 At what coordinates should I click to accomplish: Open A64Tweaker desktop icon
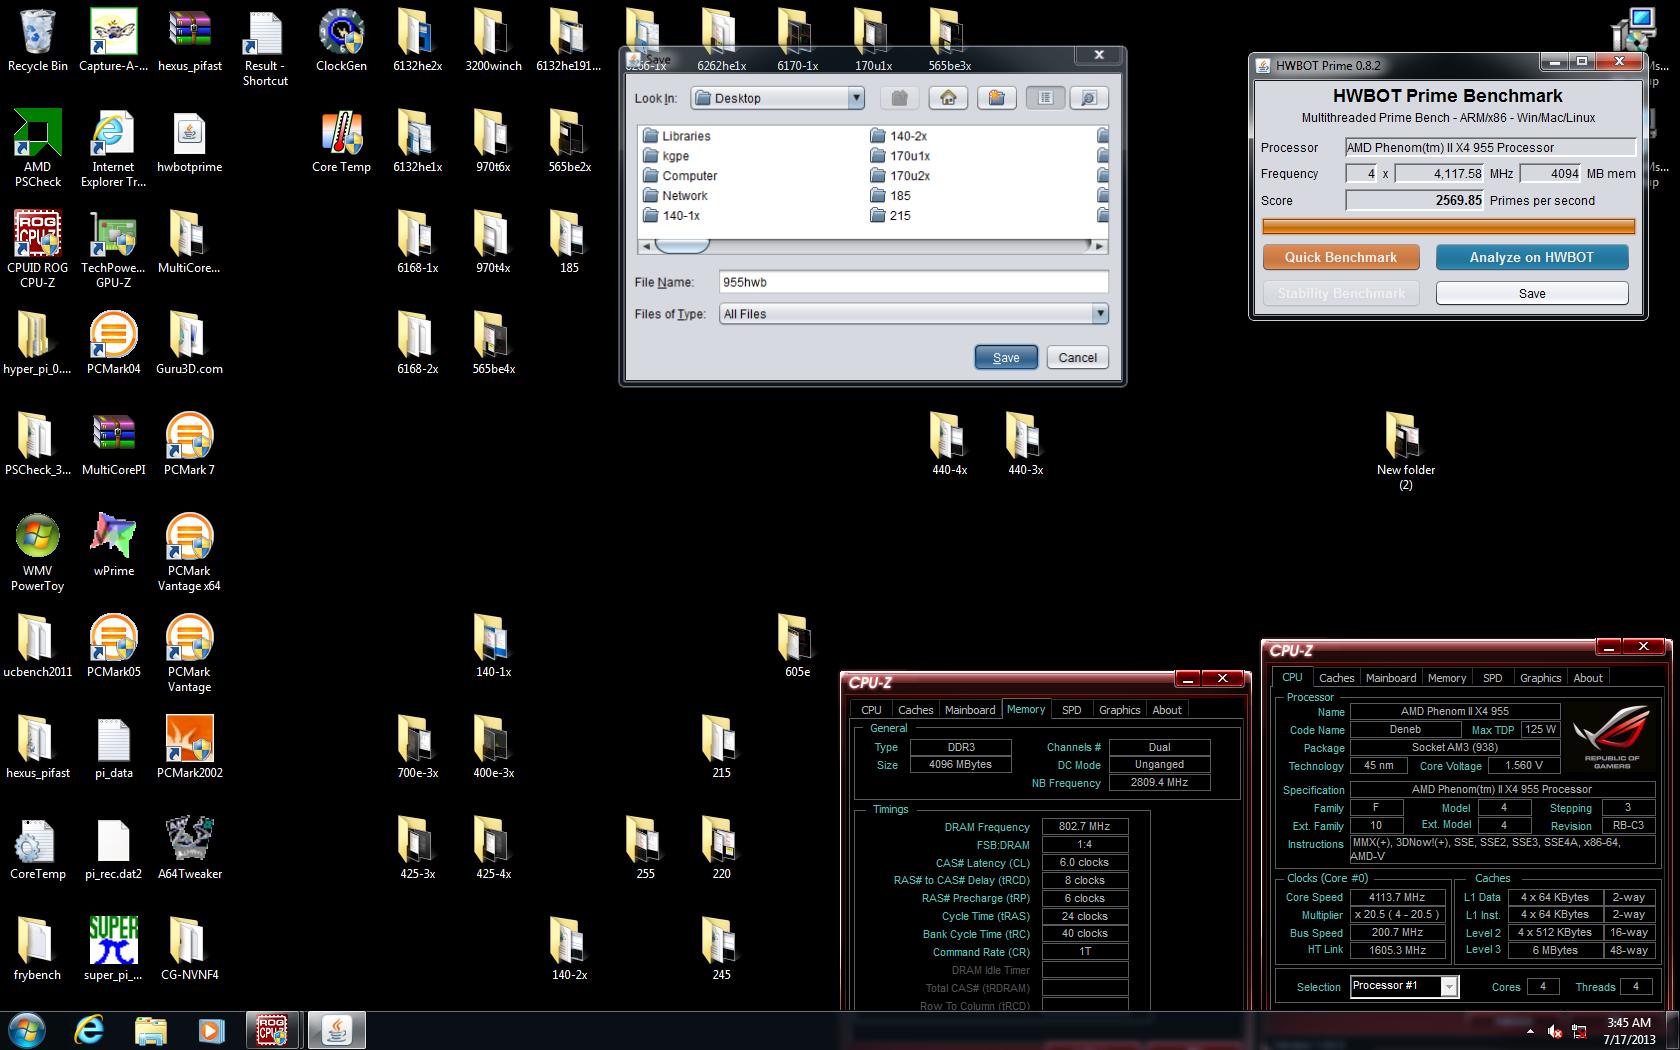click(189, 848)
